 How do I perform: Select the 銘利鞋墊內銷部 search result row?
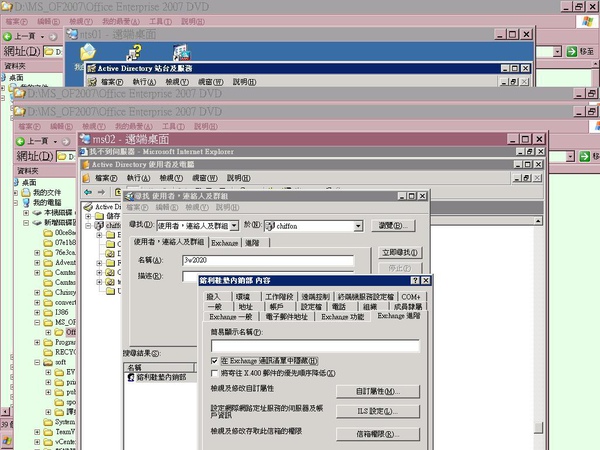click(x=161, y=377)
